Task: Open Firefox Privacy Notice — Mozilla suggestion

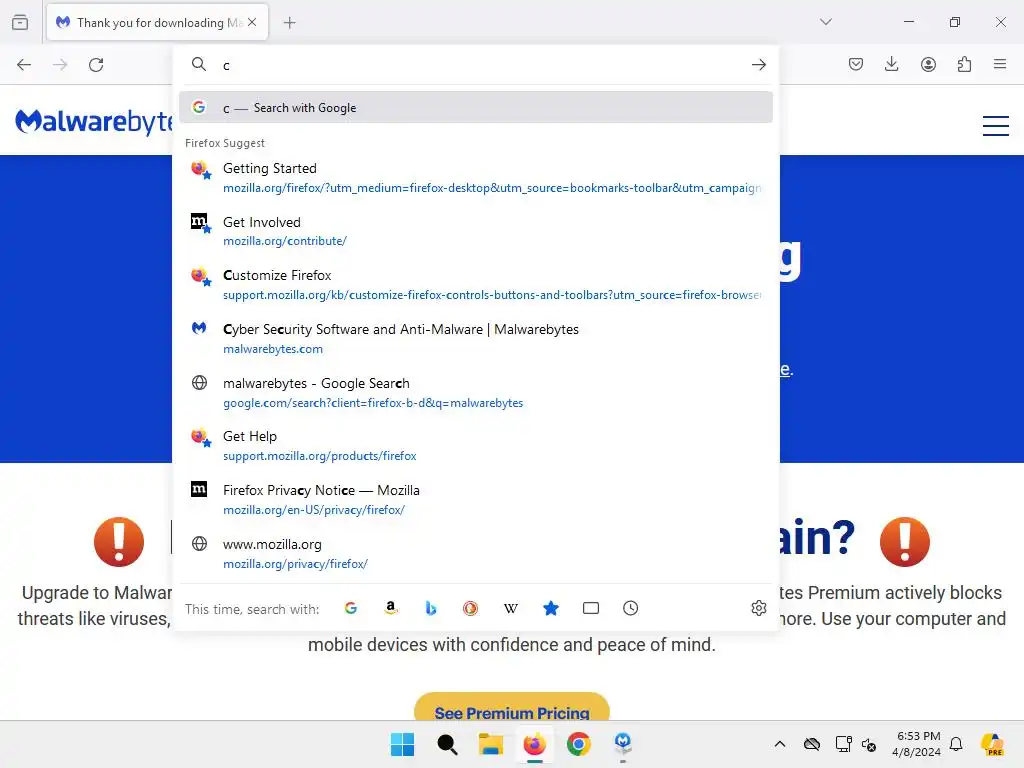Action: point(475,500)
